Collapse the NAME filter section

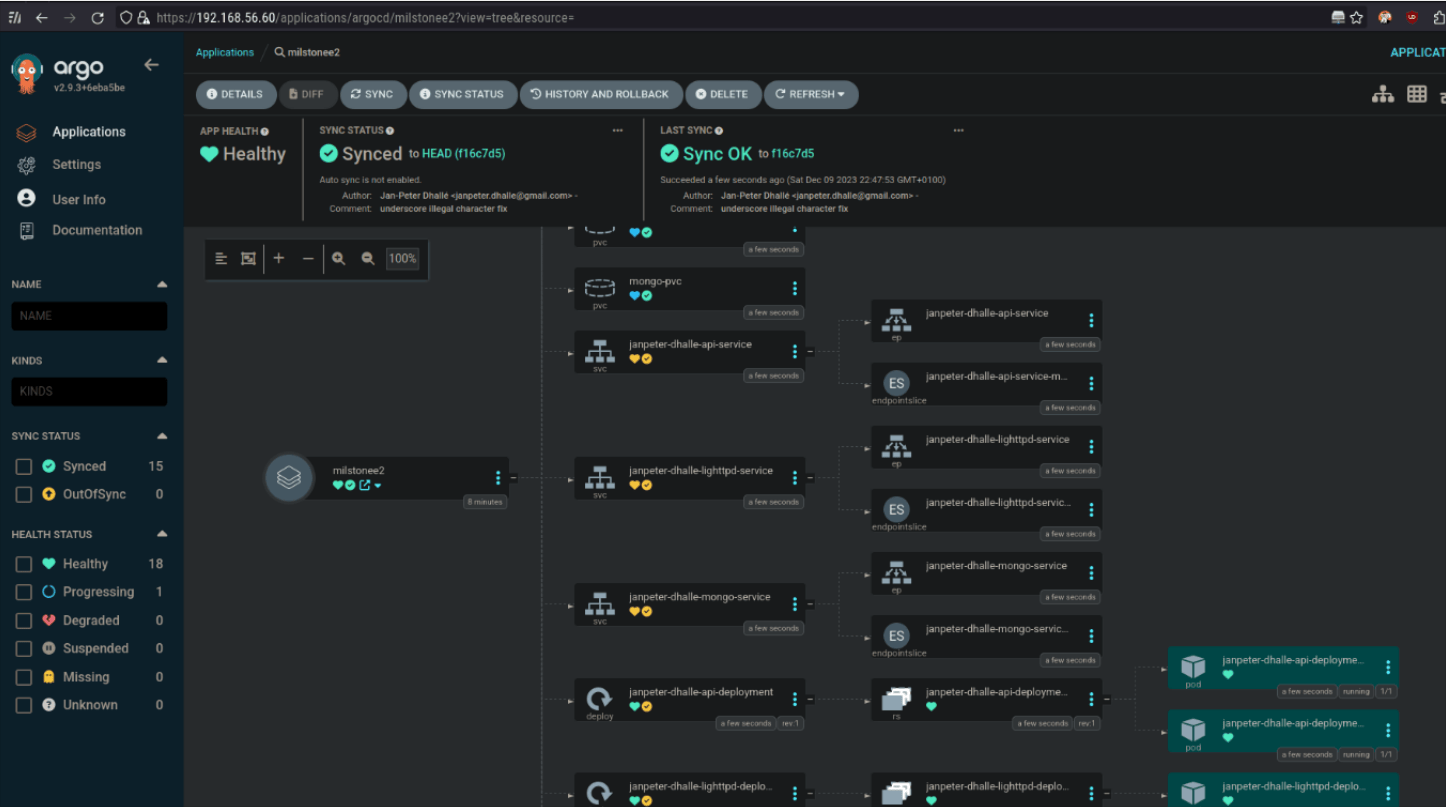(x=162, y=285)
